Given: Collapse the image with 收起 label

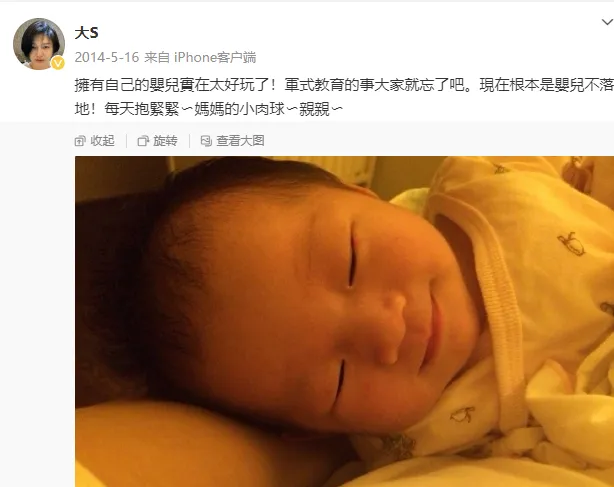Looking at the screenshot, I should pyautogui.click(x=102, y=141).
